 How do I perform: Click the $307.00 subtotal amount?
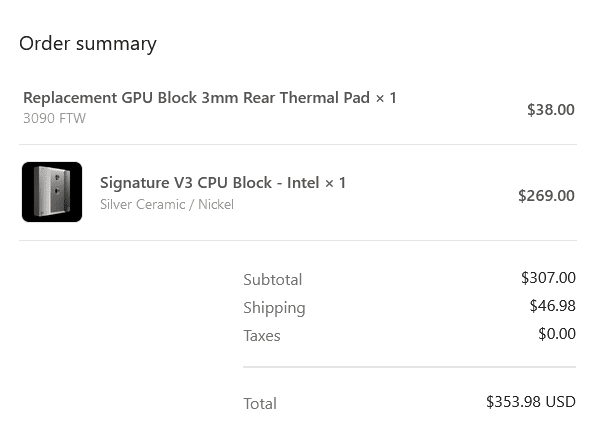548,278
